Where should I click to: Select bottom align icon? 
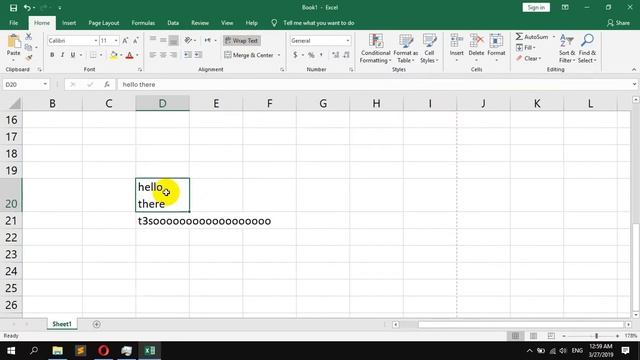point(173,40)
